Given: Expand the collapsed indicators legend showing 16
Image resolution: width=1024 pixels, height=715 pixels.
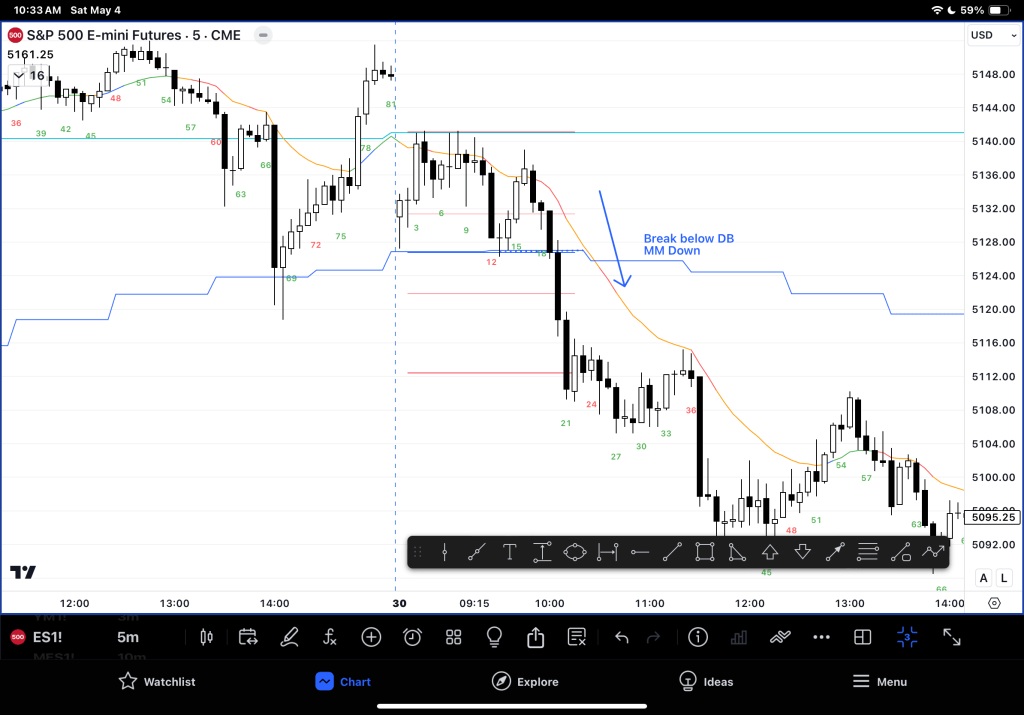Looking at the screenshot, I should 28,76.
